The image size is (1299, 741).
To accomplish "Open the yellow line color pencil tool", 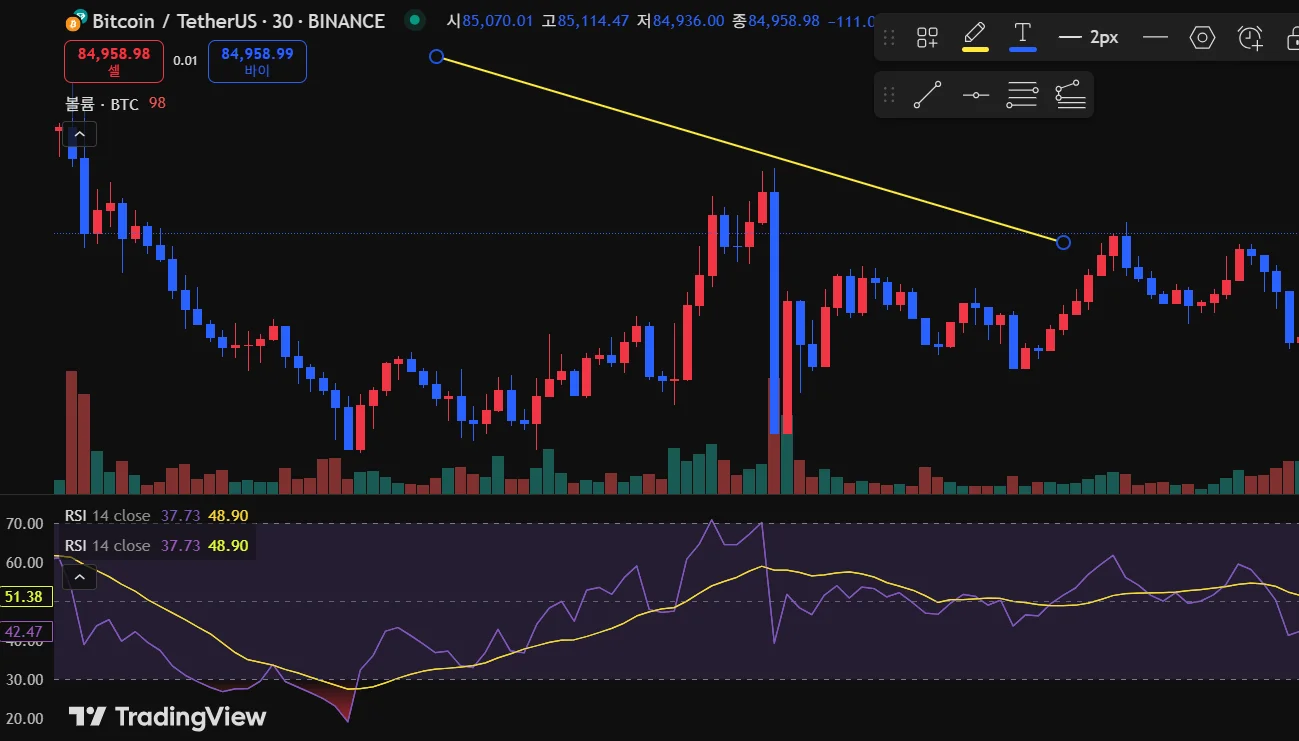I will [975, 37].
